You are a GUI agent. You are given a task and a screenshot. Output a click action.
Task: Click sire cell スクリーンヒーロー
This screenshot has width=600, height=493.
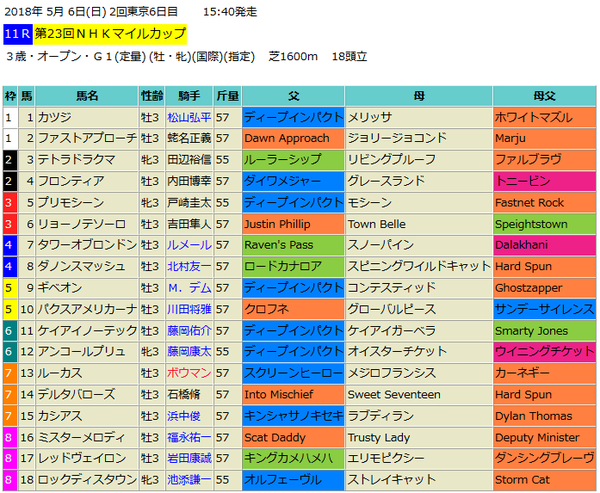tap(293, 373)
